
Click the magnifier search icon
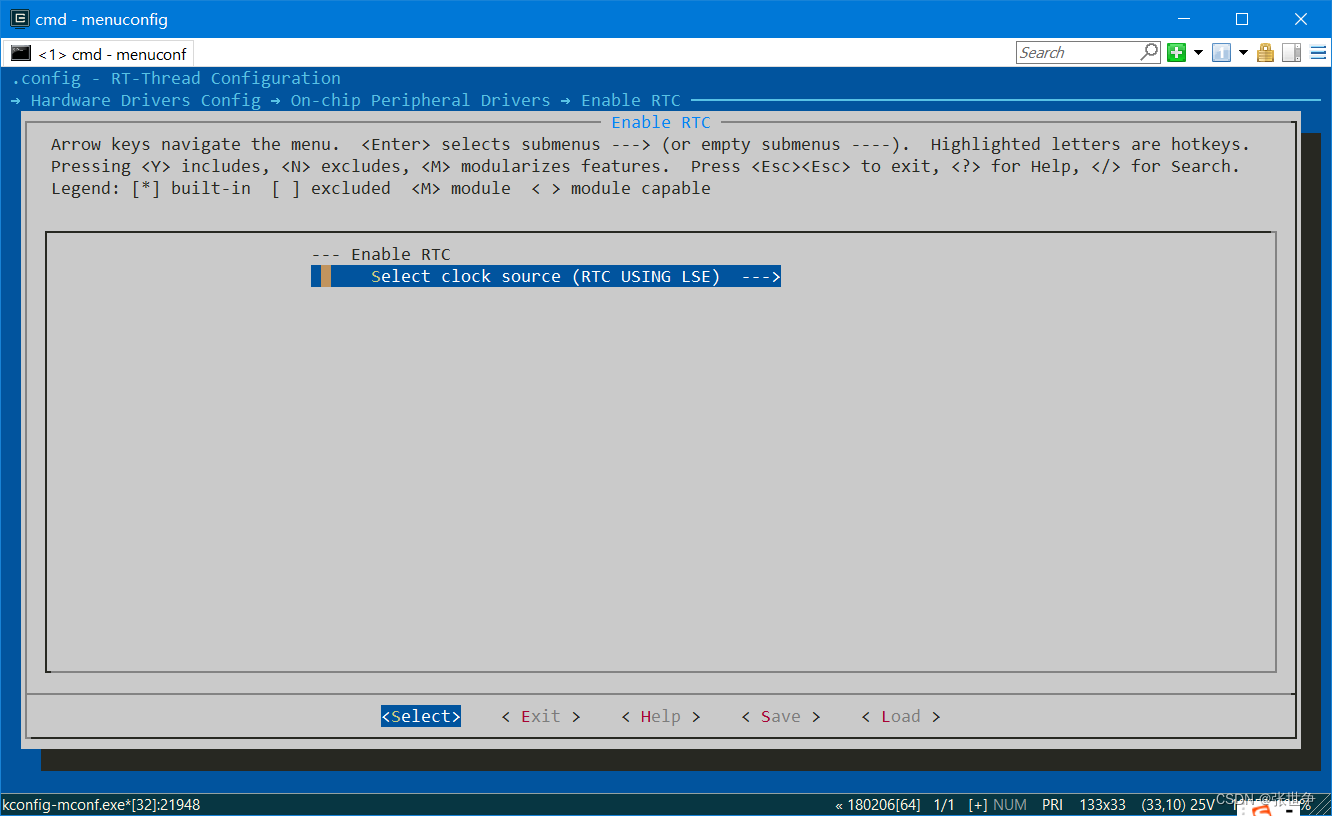click(1150, 51)
